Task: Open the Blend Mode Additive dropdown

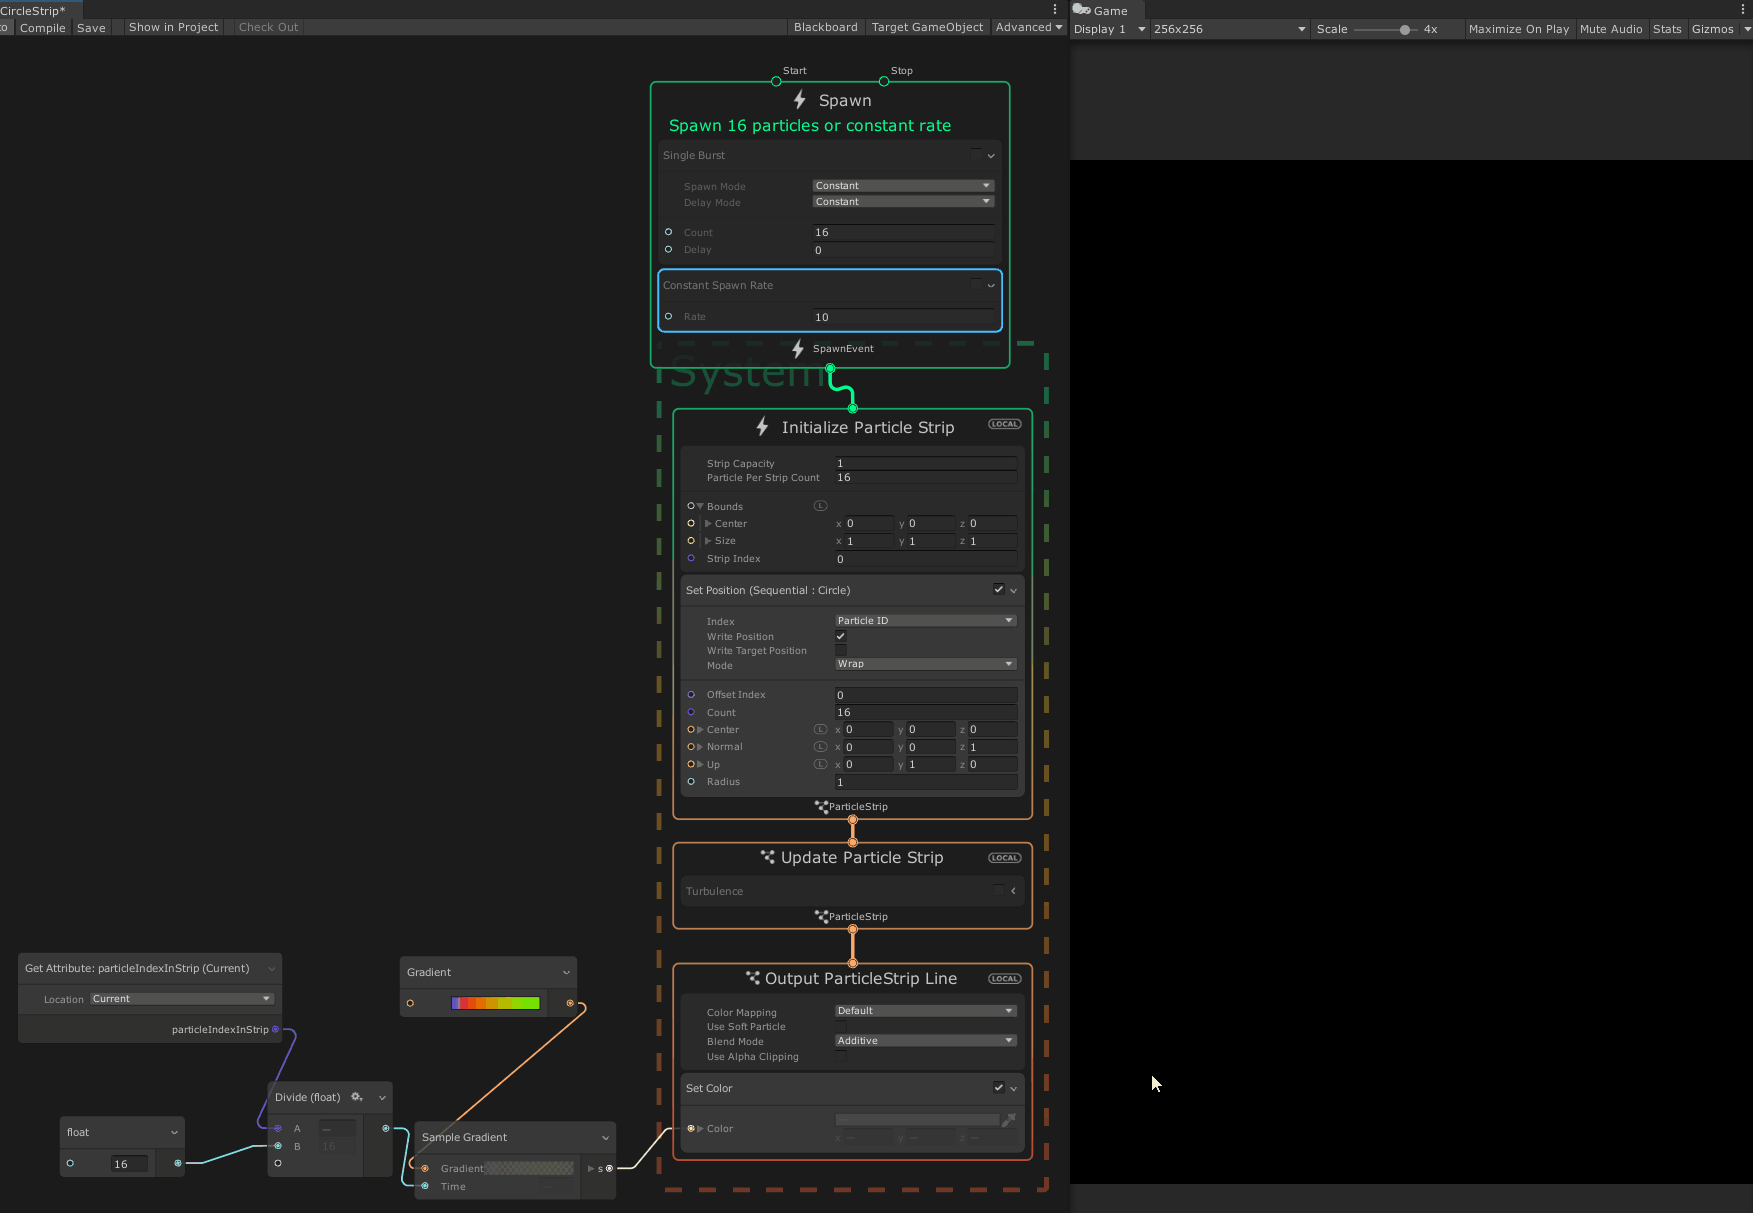Action: (925, 1041)
